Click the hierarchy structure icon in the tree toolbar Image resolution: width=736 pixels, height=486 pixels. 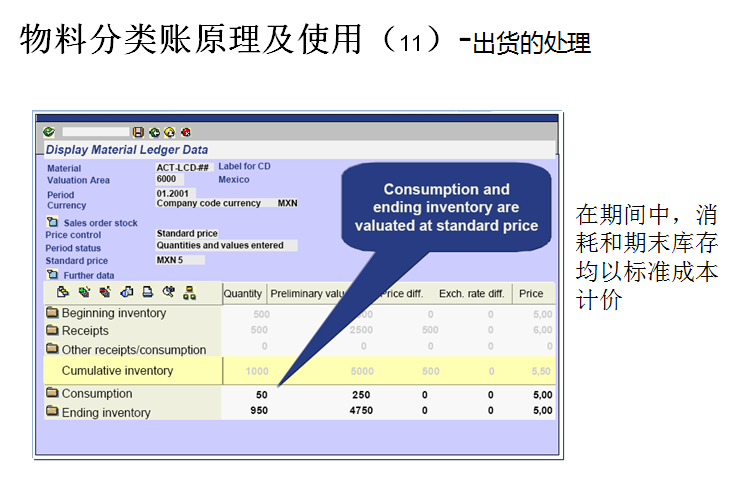click(190, 293)
